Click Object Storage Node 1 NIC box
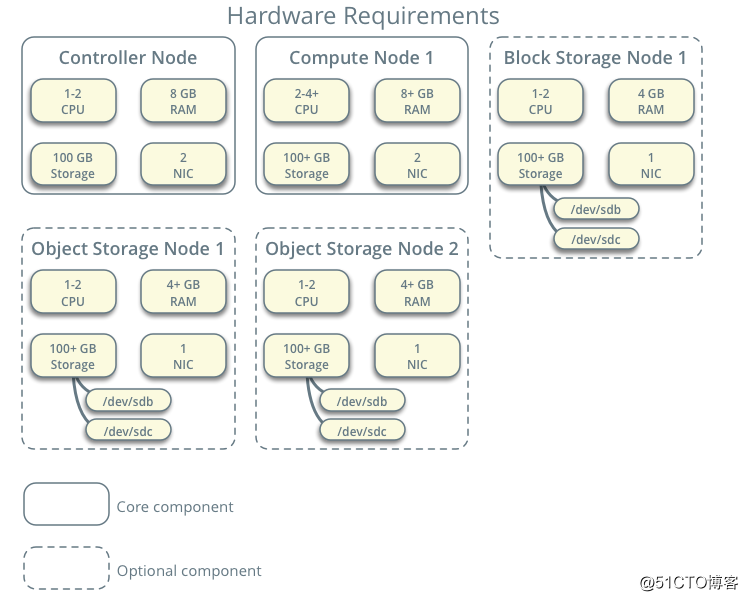This screenshot has height=601, width=748. 183,356
